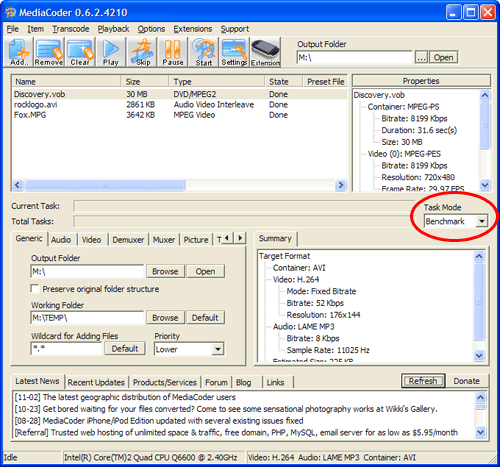The height and width of the screenshot is (467, 500).
Task: Open the Support menu
Action: (x=235, y=29)
